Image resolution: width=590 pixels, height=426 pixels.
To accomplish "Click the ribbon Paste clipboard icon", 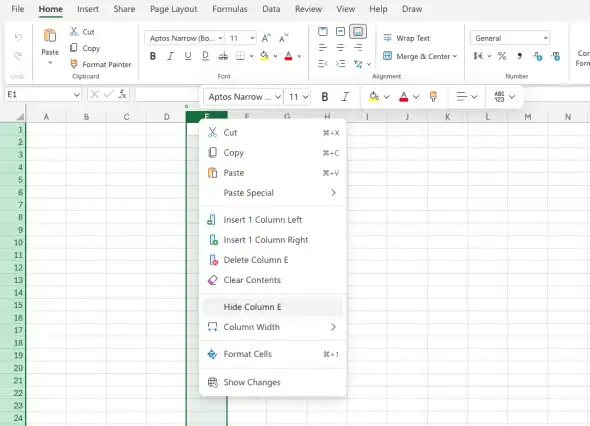I will (50, 36).
